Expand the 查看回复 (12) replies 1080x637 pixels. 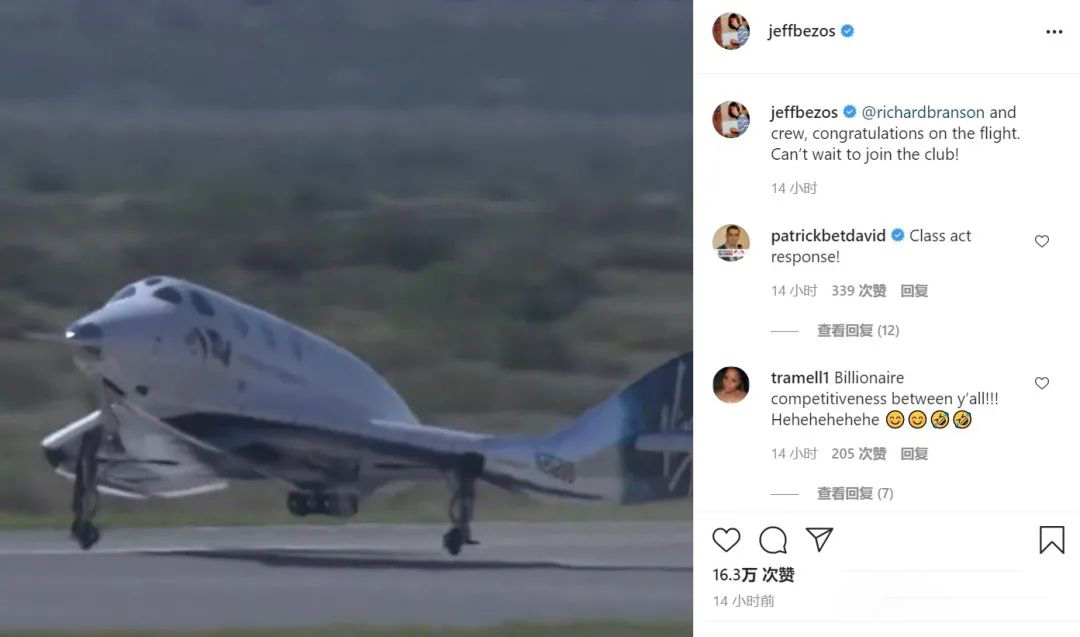pos(858,331)
